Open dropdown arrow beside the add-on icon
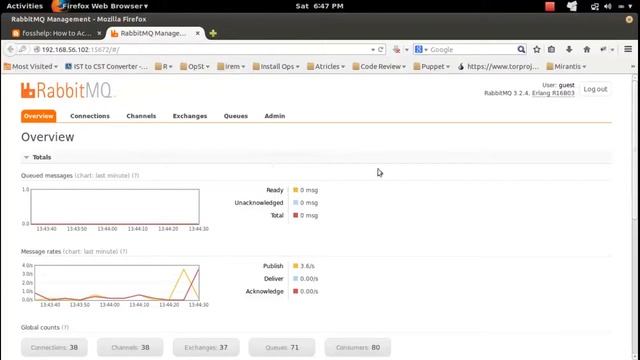The width and height of the screenshot is (640, 360). click(407, 50)
